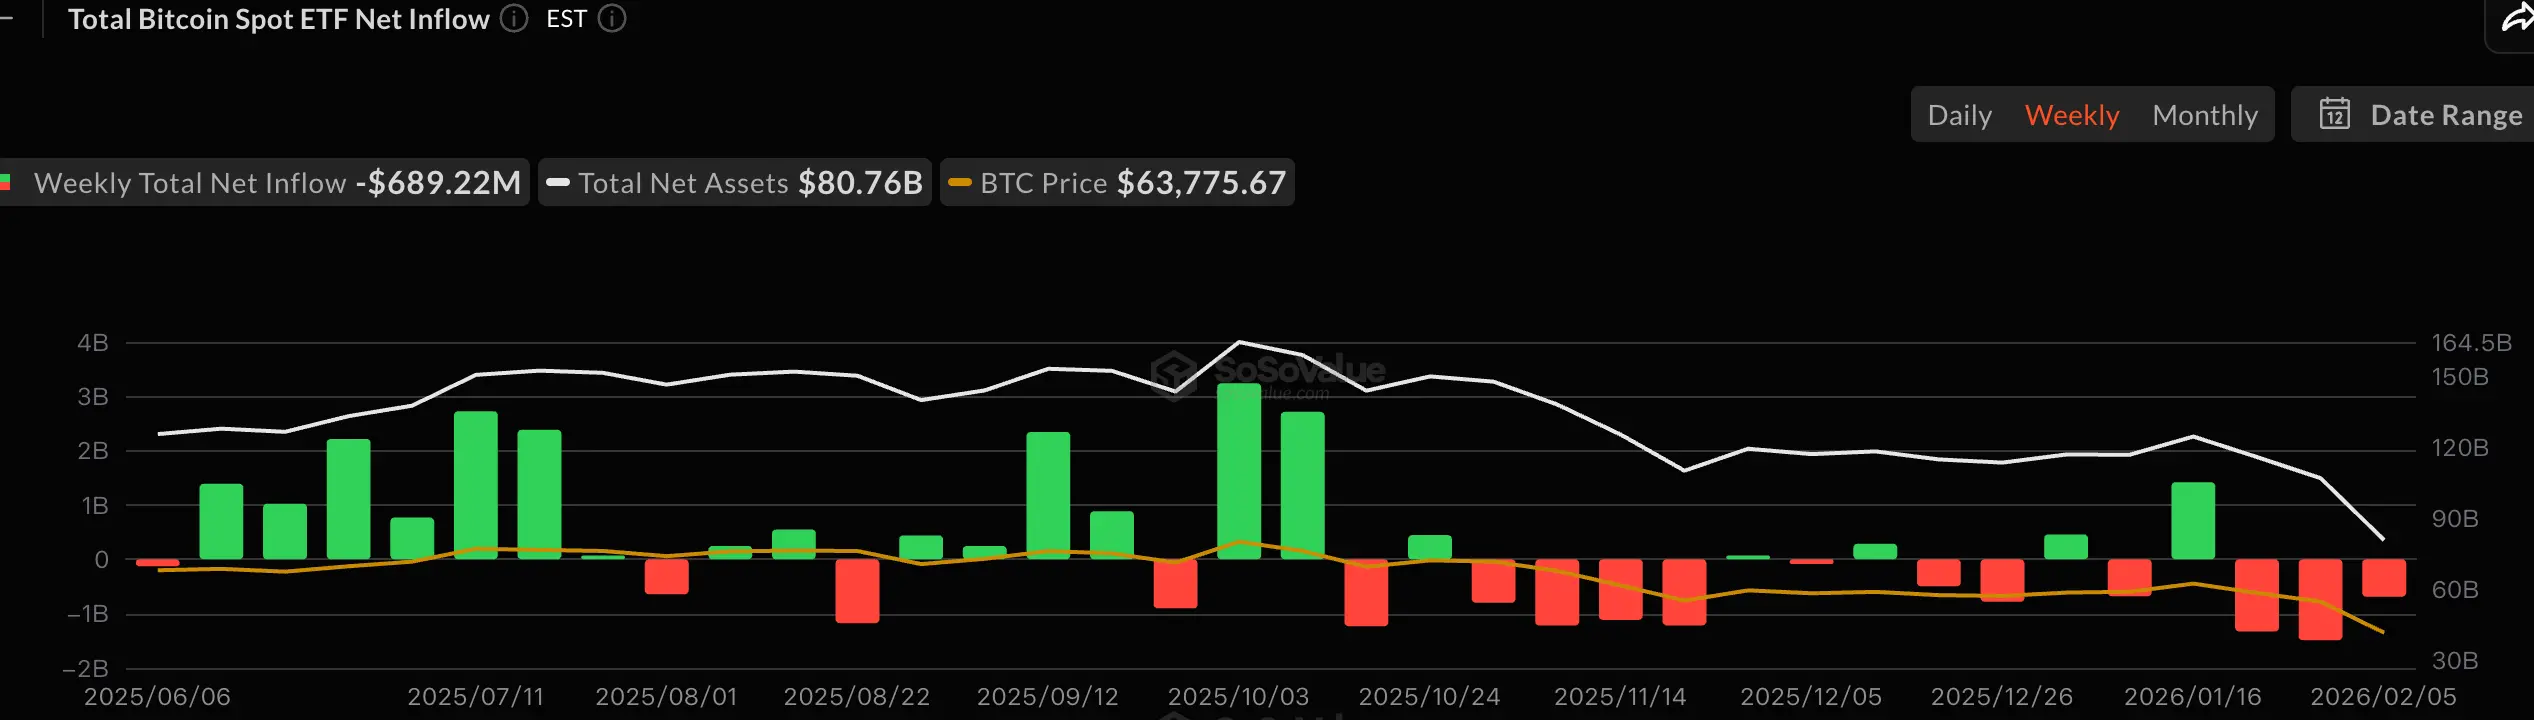
Task: Click the Total Bitcoin Spot ETF Net Inflow title
Action: click(x=278, y=19)
